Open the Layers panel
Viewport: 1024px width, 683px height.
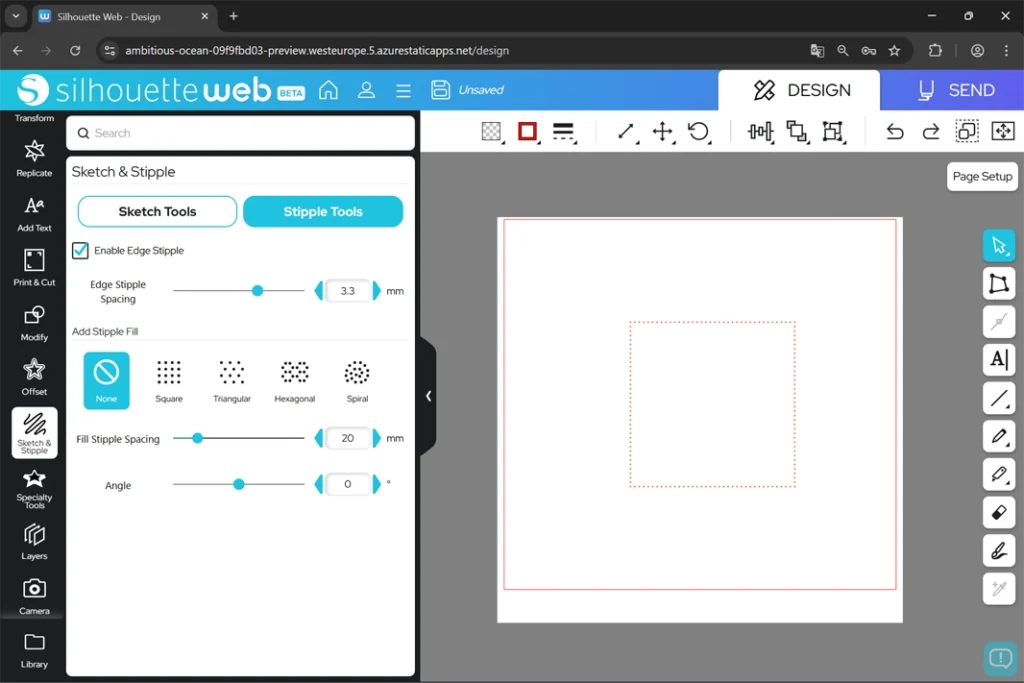pyautogui.click(x=34, y=541)
